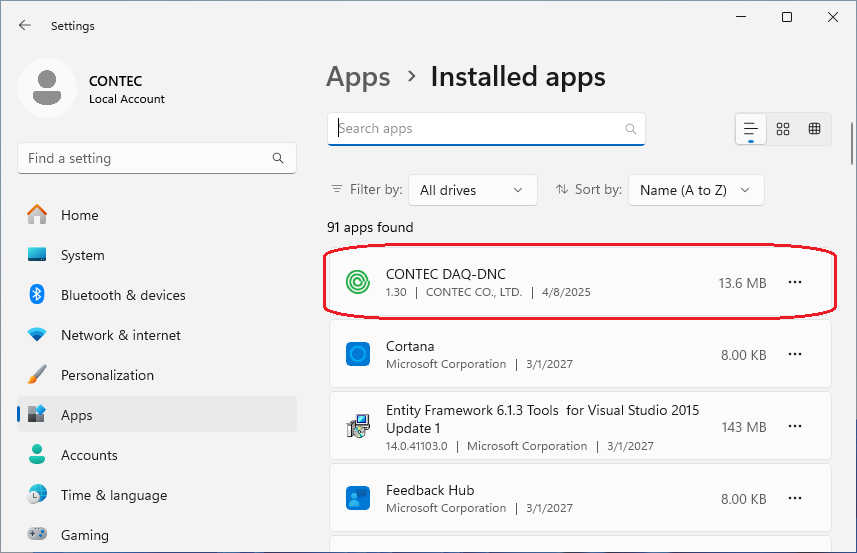Open Gaming settings

[x=157, y=535]
